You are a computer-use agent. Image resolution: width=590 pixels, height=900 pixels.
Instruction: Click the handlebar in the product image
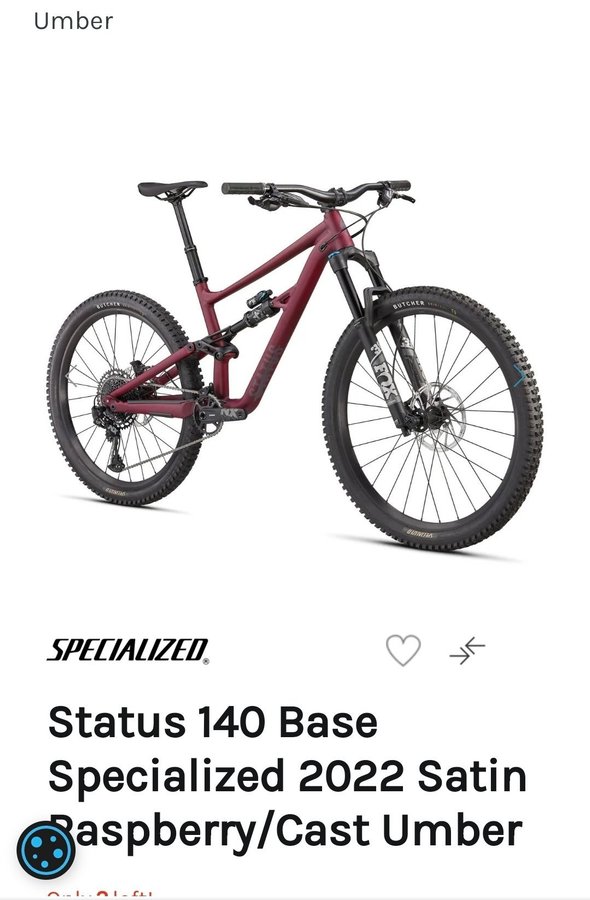[316, 191]
